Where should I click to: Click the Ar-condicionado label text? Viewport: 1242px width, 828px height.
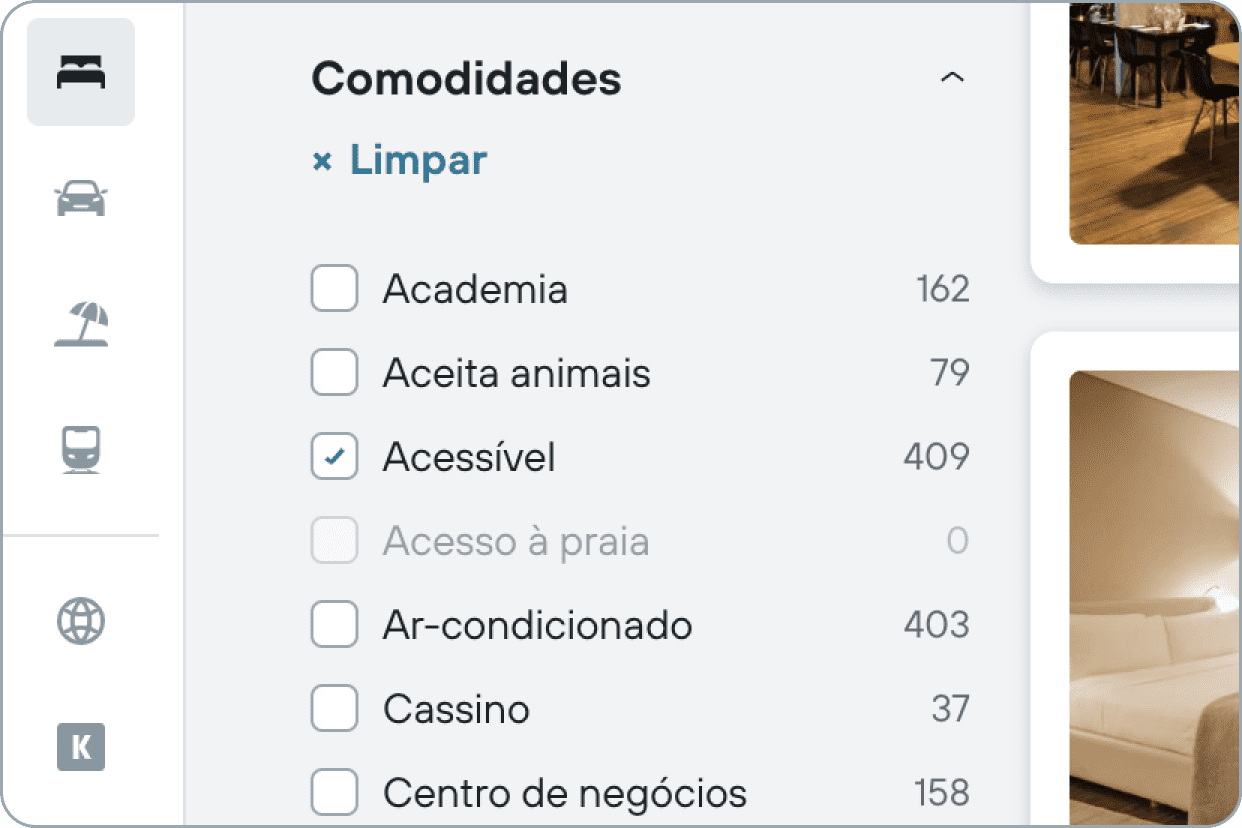click(537, 626)
